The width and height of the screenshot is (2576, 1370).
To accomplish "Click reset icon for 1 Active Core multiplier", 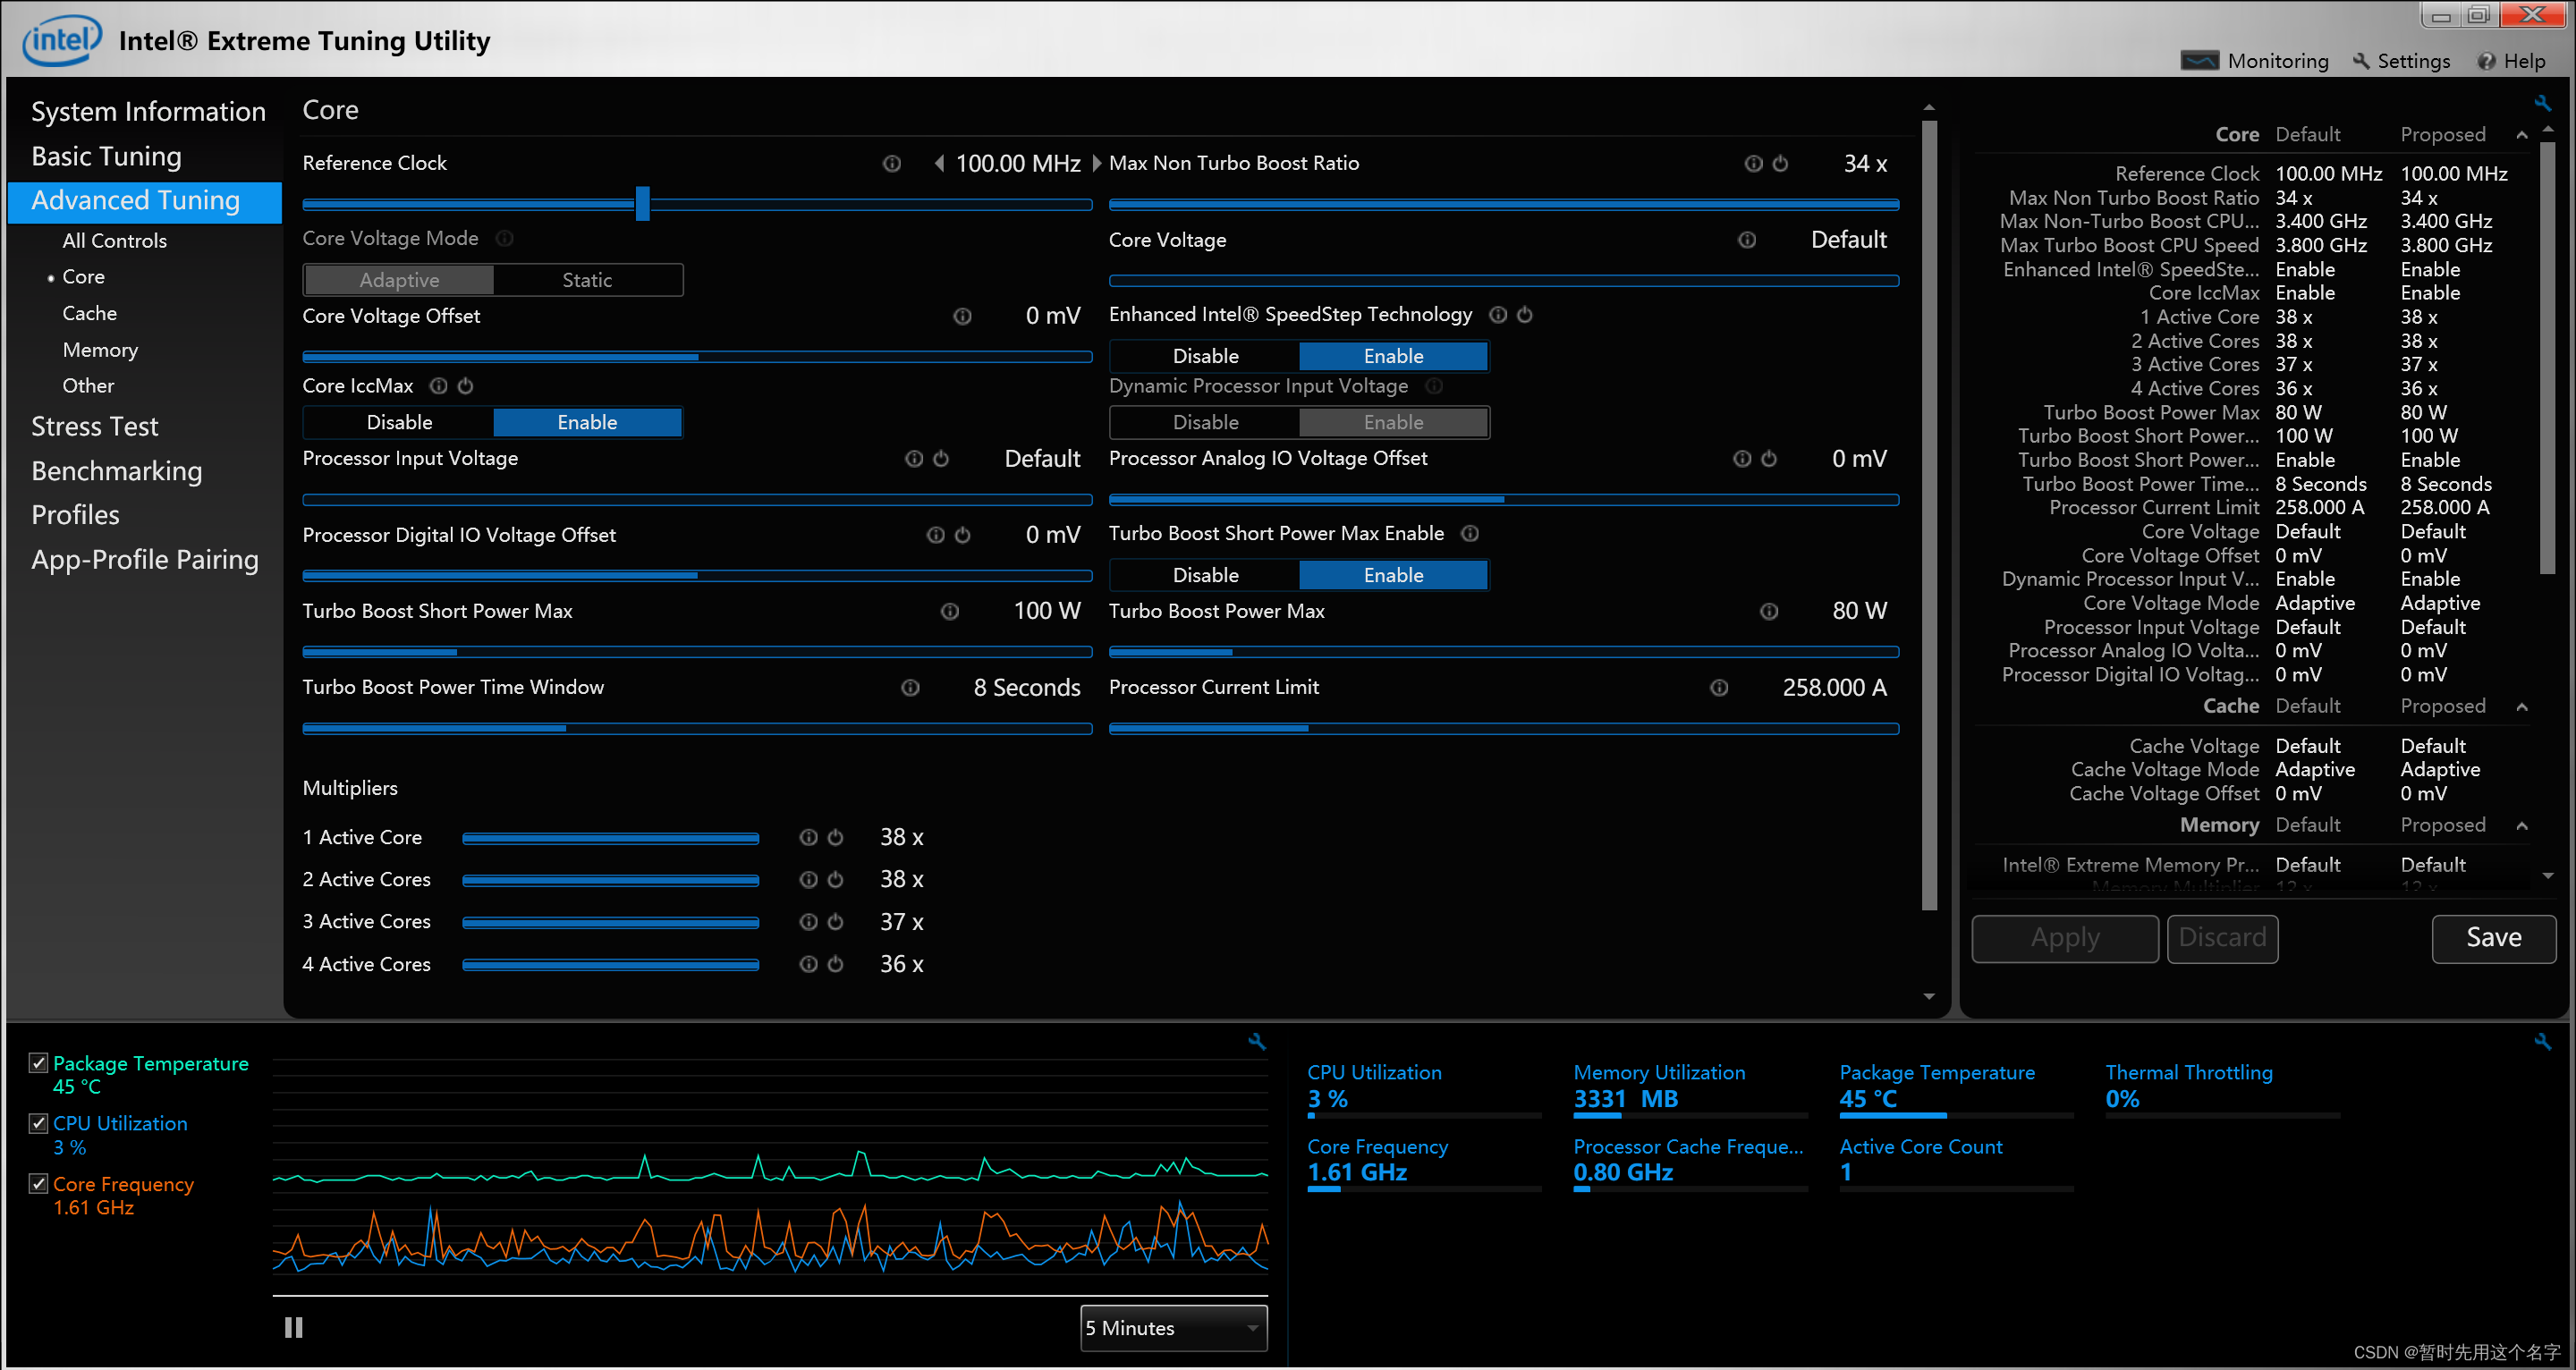I will [835, 838].
